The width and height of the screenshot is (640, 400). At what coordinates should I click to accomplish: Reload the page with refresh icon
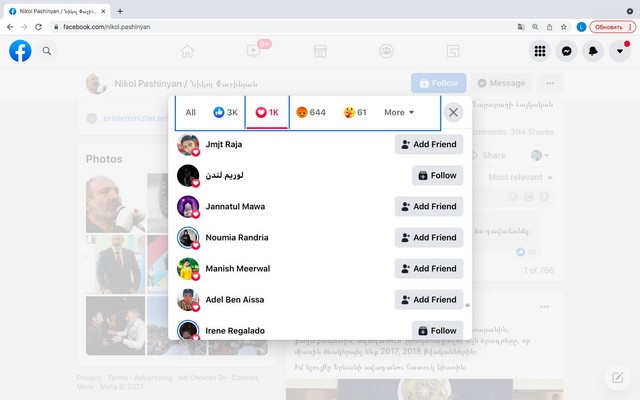[38, 27]
